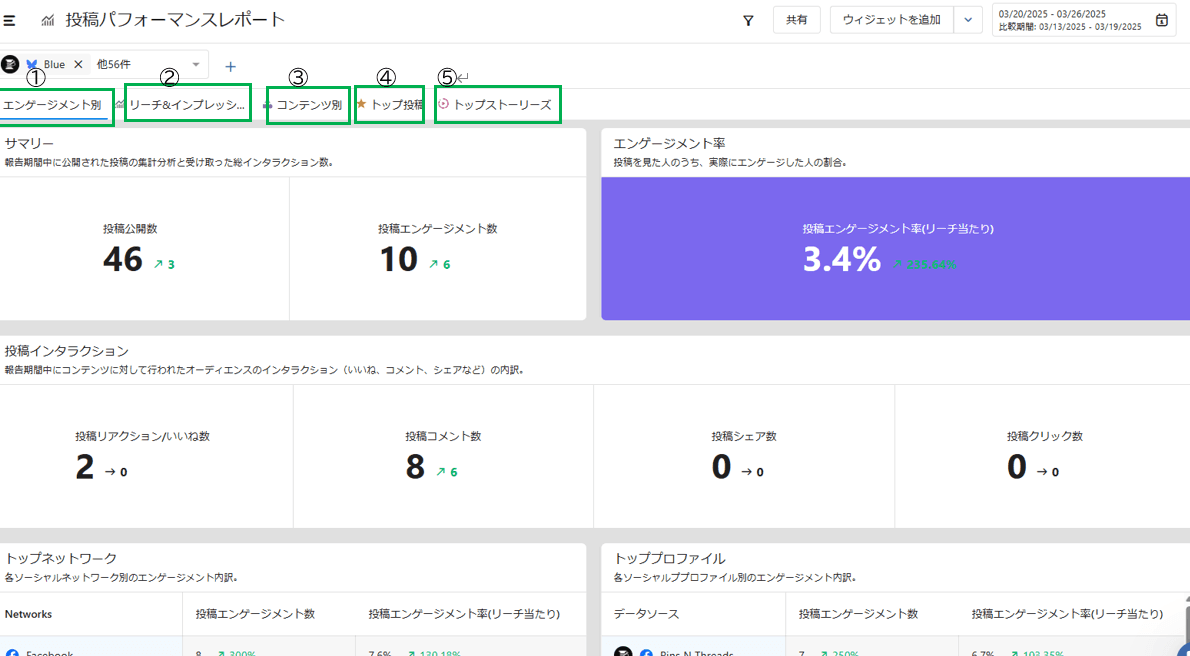Click the ウィジェットを追加 button
This screenshot has height=656, width=1190.
click(891, 20)
